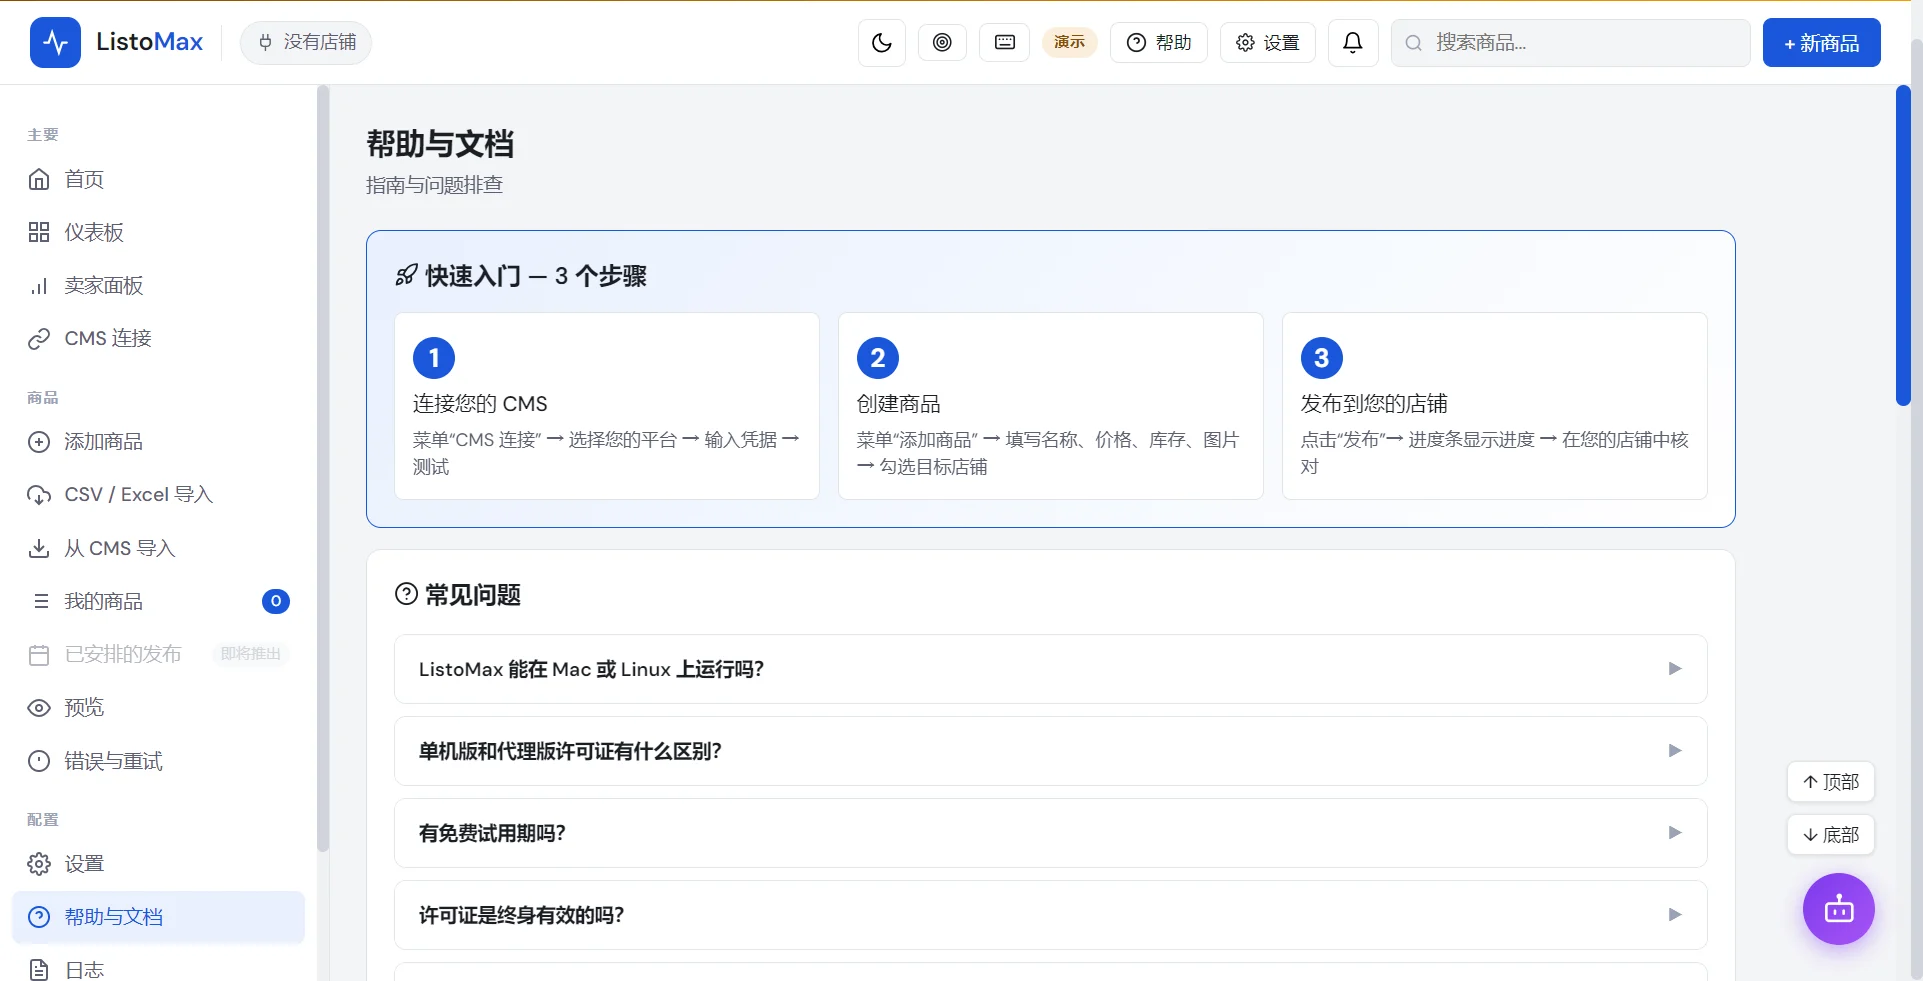1923x981 pixels.
Task: Click the 演示 demo badge
Action: tap(1069, 42)
